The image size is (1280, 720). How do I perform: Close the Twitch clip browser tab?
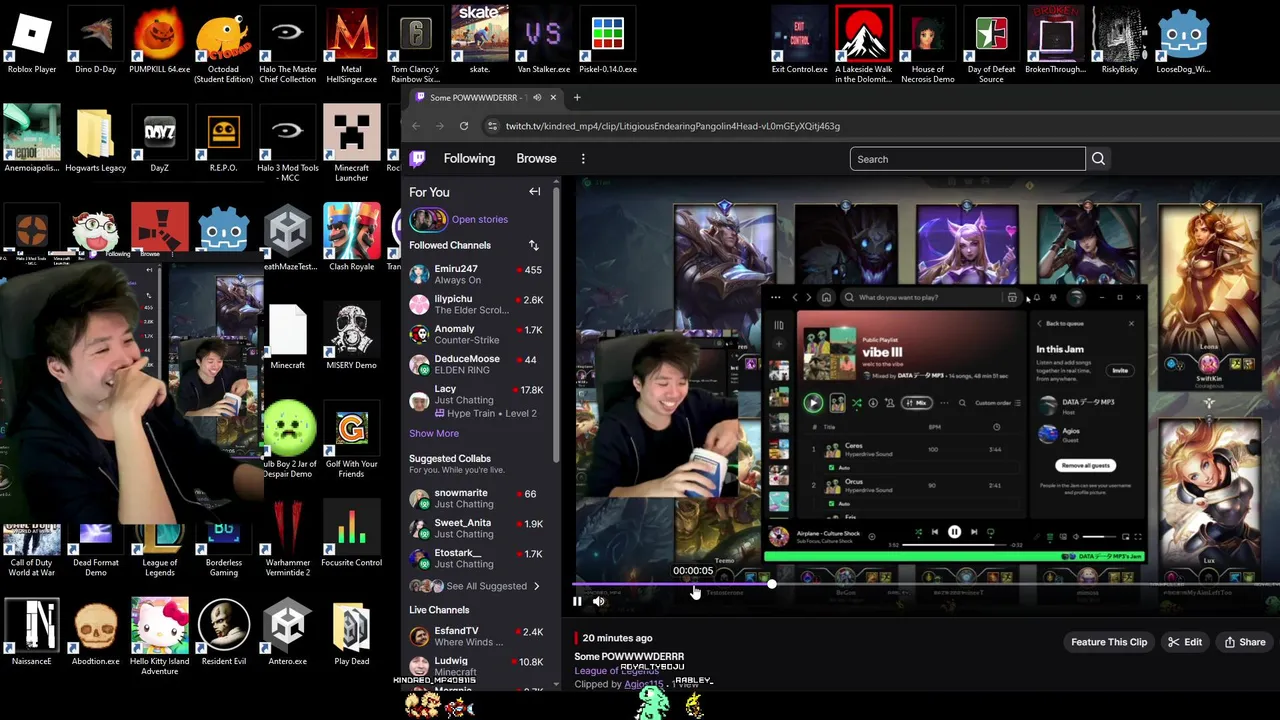(552, 97)
